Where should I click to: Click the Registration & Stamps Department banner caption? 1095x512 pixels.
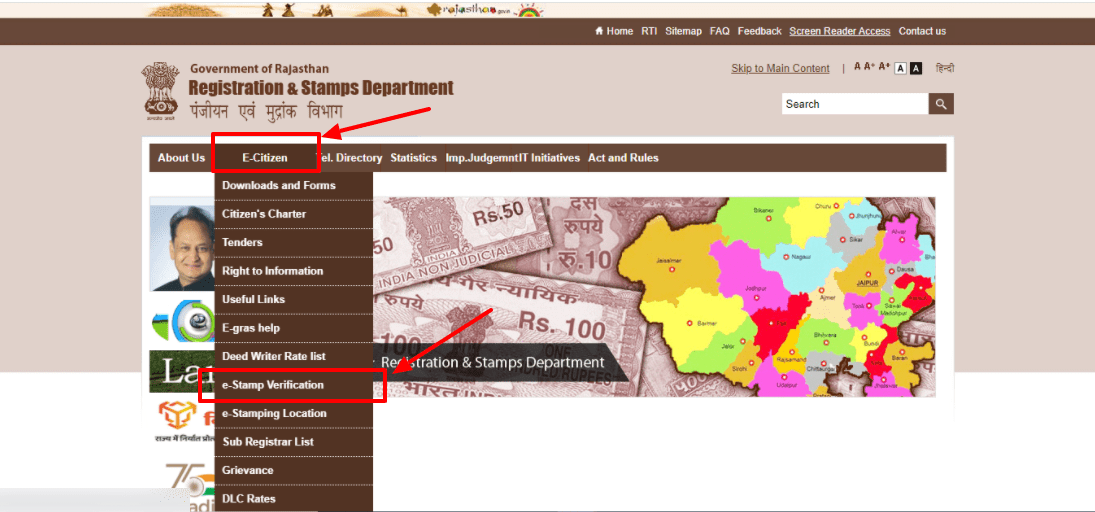coord(492,363)
